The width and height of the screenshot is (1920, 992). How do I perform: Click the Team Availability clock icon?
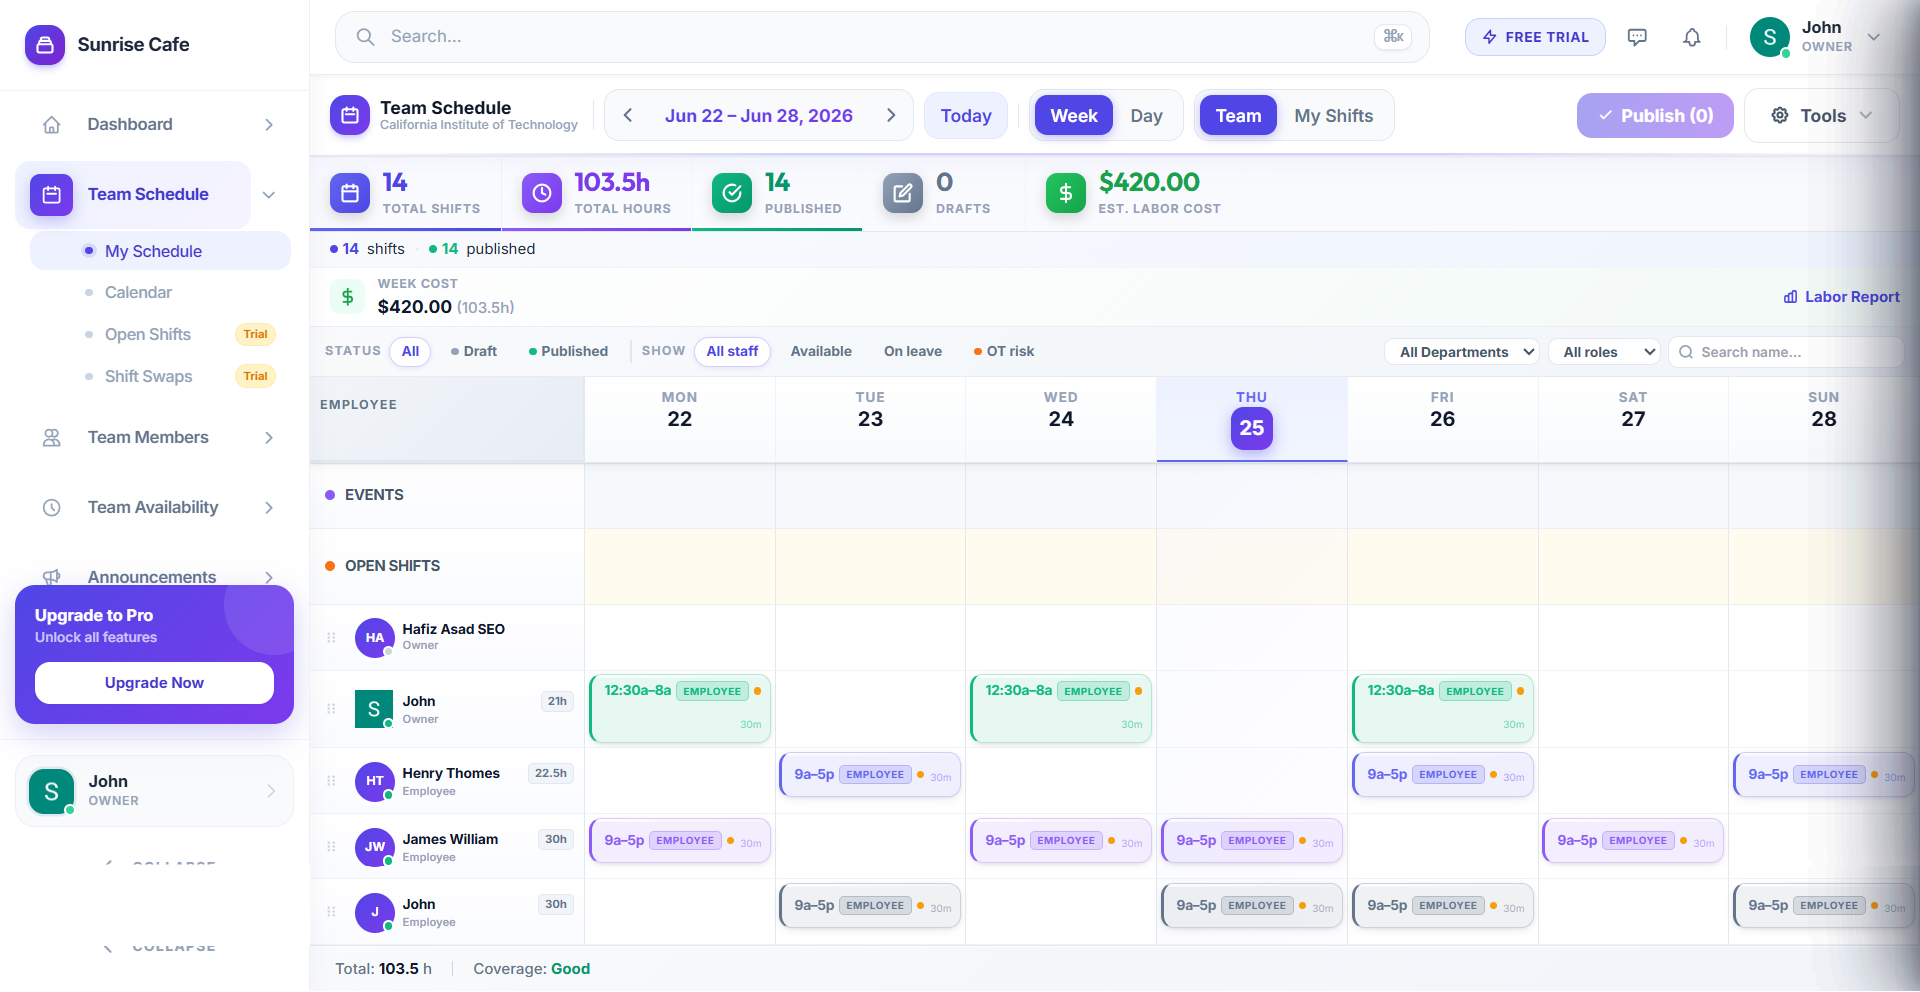[x=52, y=508]
